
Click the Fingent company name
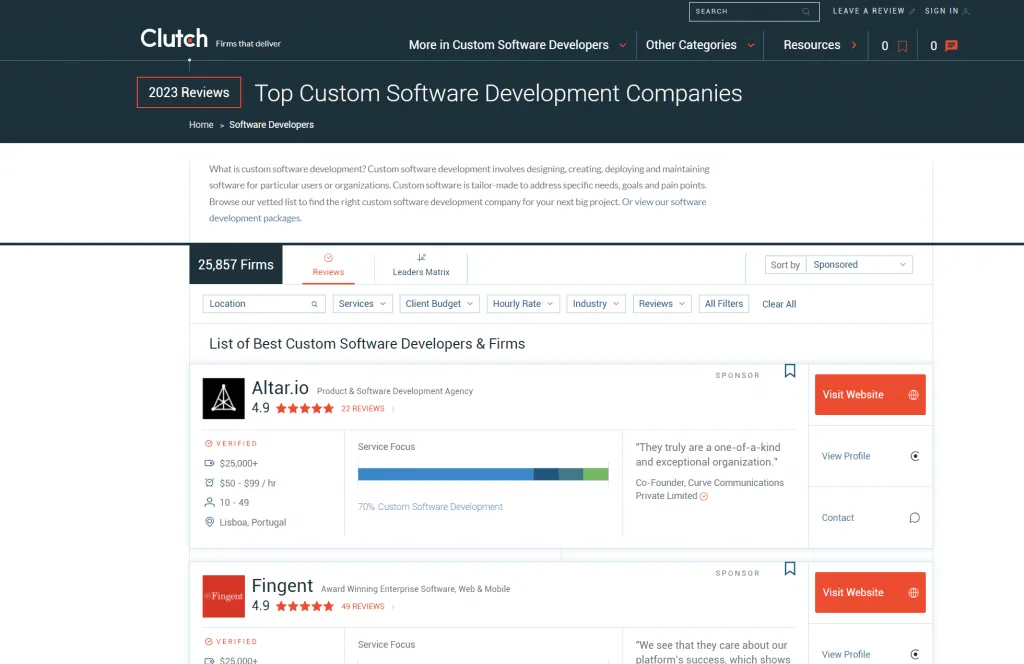282,586
